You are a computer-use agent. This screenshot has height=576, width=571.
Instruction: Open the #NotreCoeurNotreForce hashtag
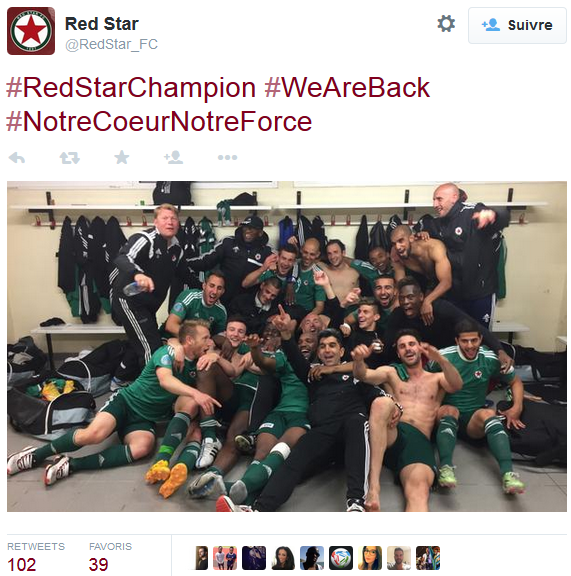(159, 122)
